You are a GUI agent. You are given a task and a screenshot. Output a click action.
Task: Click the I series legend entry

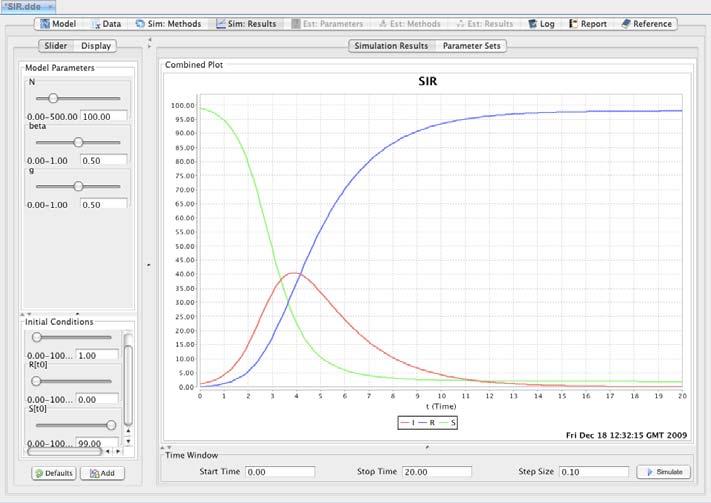click(408, 423)
